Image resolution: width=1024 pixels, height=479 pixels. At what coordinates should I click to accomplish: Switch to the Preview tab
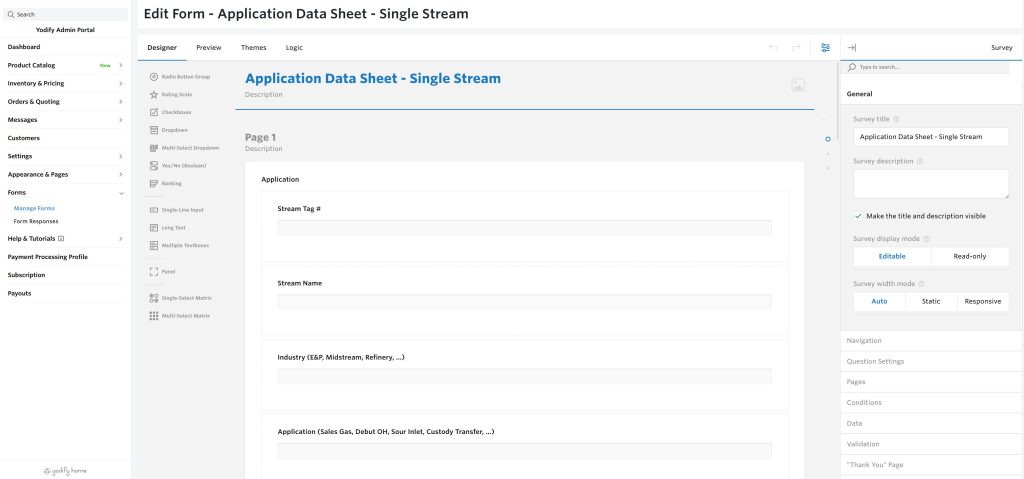(x=209, y=47)
